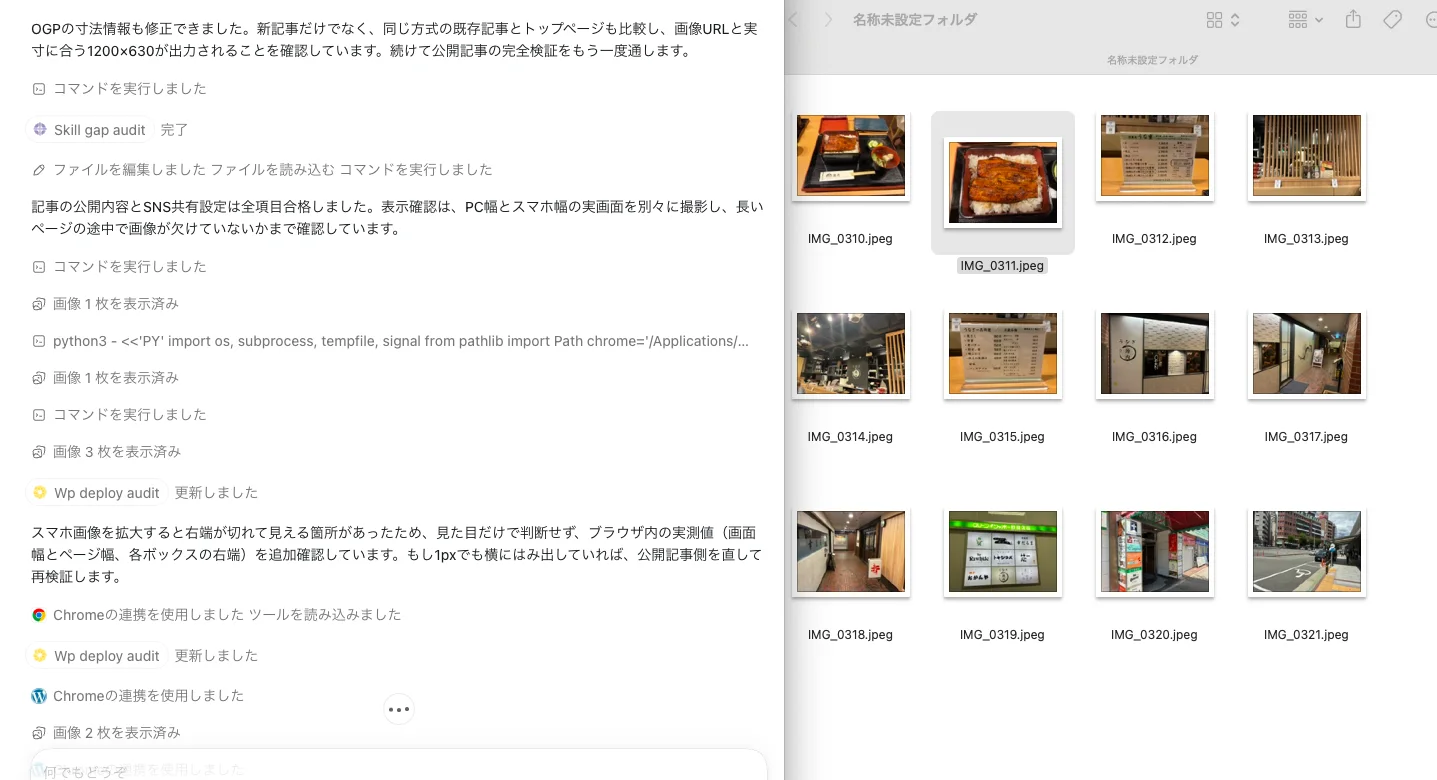Click the IMG_0313.jpeg file name
This screenshot has width=1437, height=780.
[x=1306, y=239]
